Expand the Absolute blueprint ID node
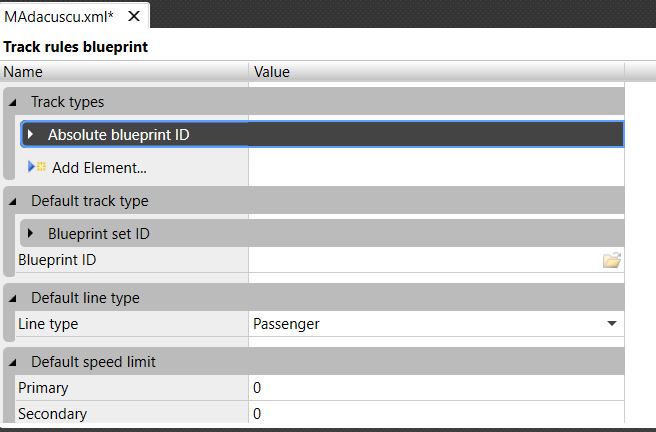 coord(31,134)
